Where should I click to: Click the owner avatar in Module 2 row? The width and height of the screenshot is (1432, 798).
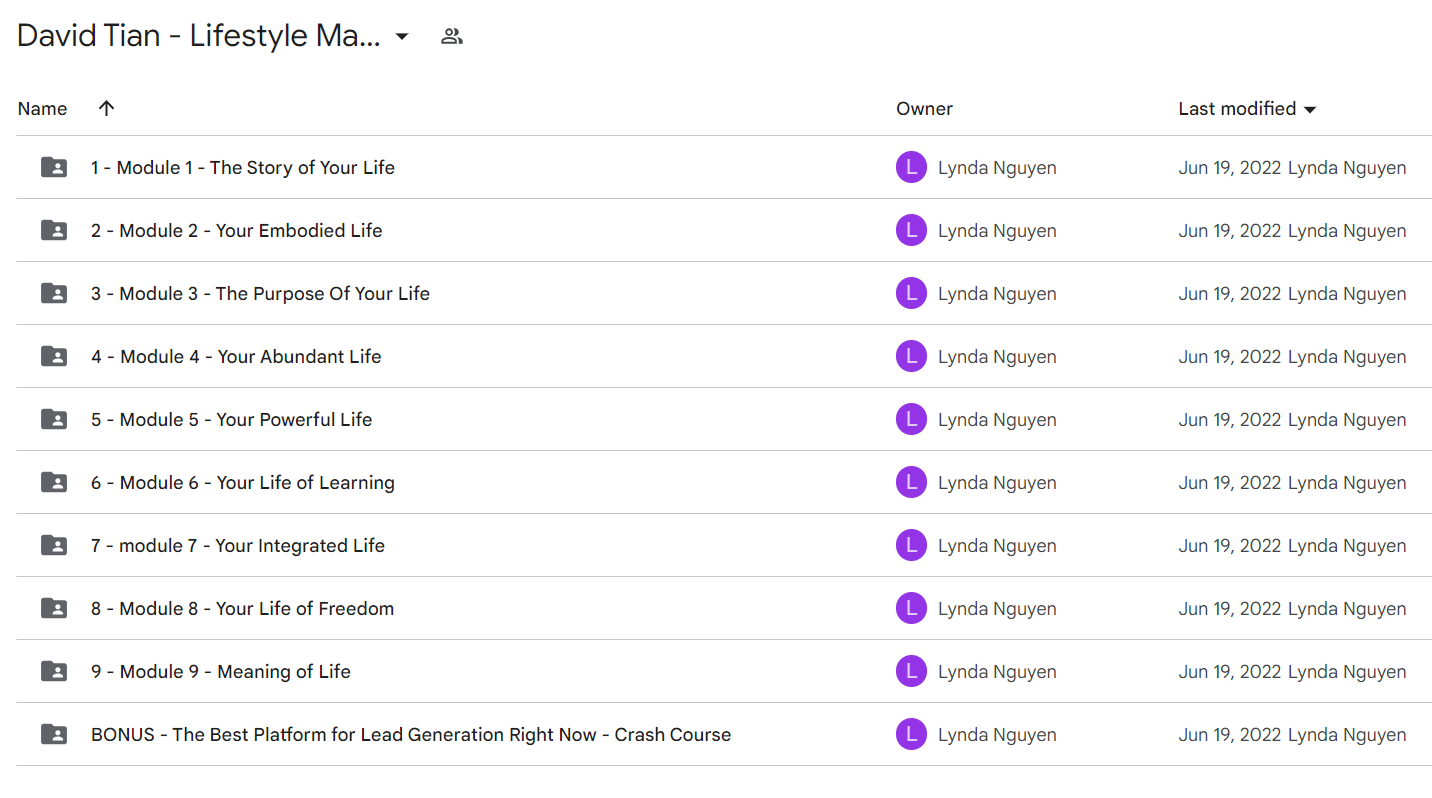(x=911, y=230)
